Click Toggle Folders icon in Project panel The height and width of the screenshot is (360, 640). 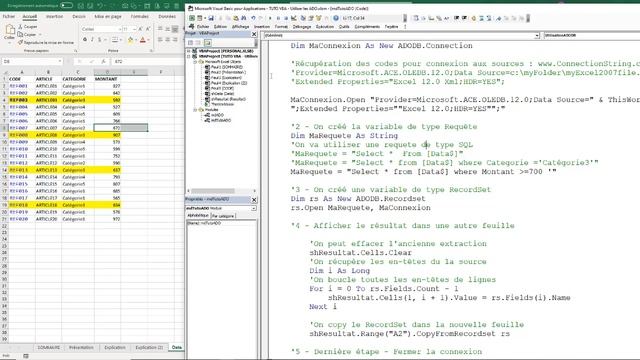point(207,42)
